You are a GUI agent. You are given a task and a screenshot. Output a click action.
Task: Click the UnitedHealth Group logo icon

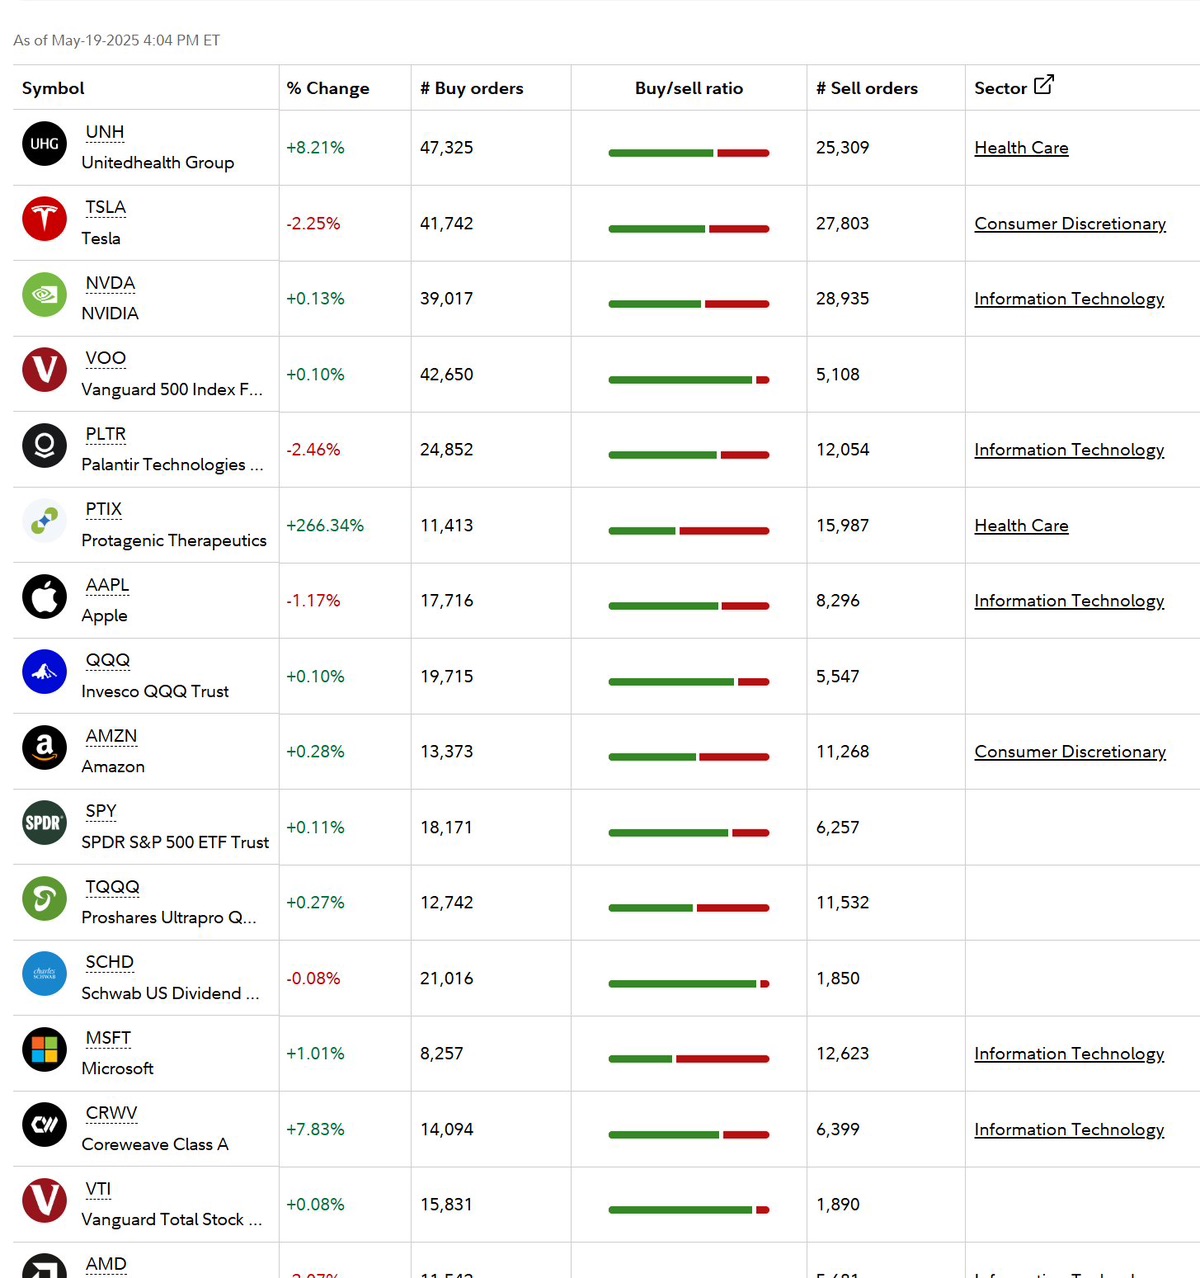point(44,143)
